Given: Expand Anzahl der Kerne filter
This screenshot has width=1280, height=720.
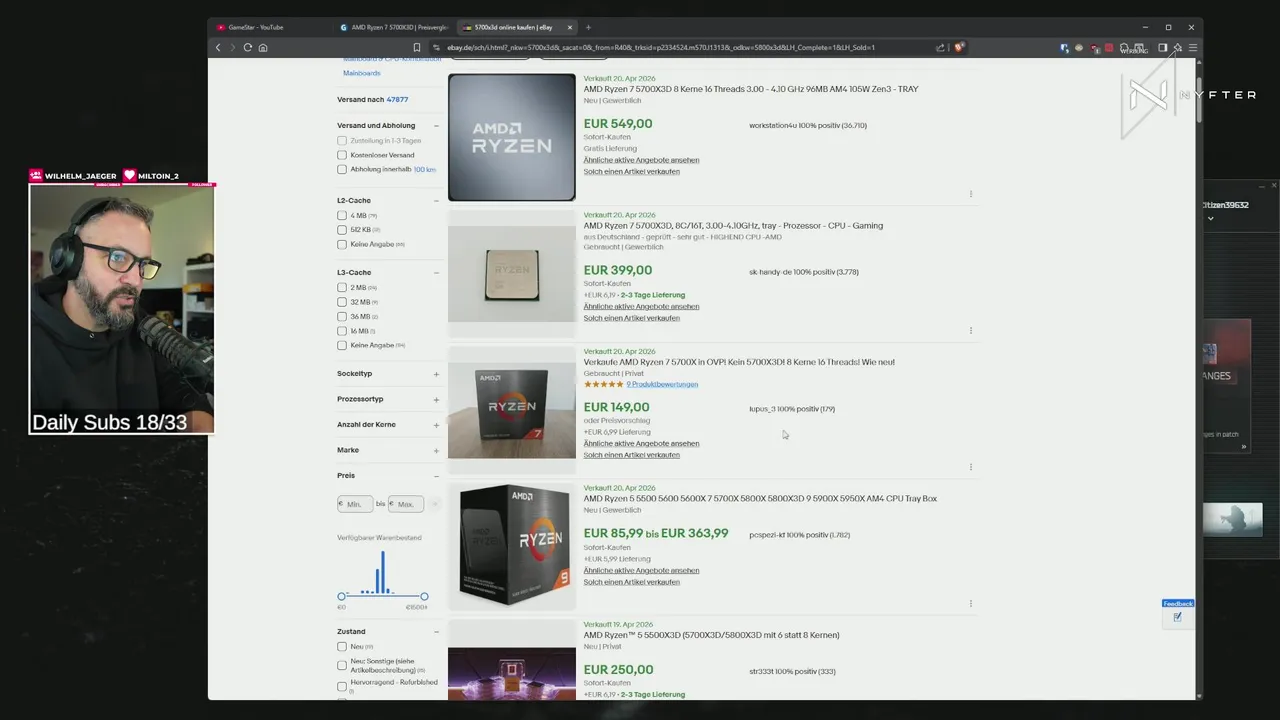Looking at the screenshot, I should point(436,425).
